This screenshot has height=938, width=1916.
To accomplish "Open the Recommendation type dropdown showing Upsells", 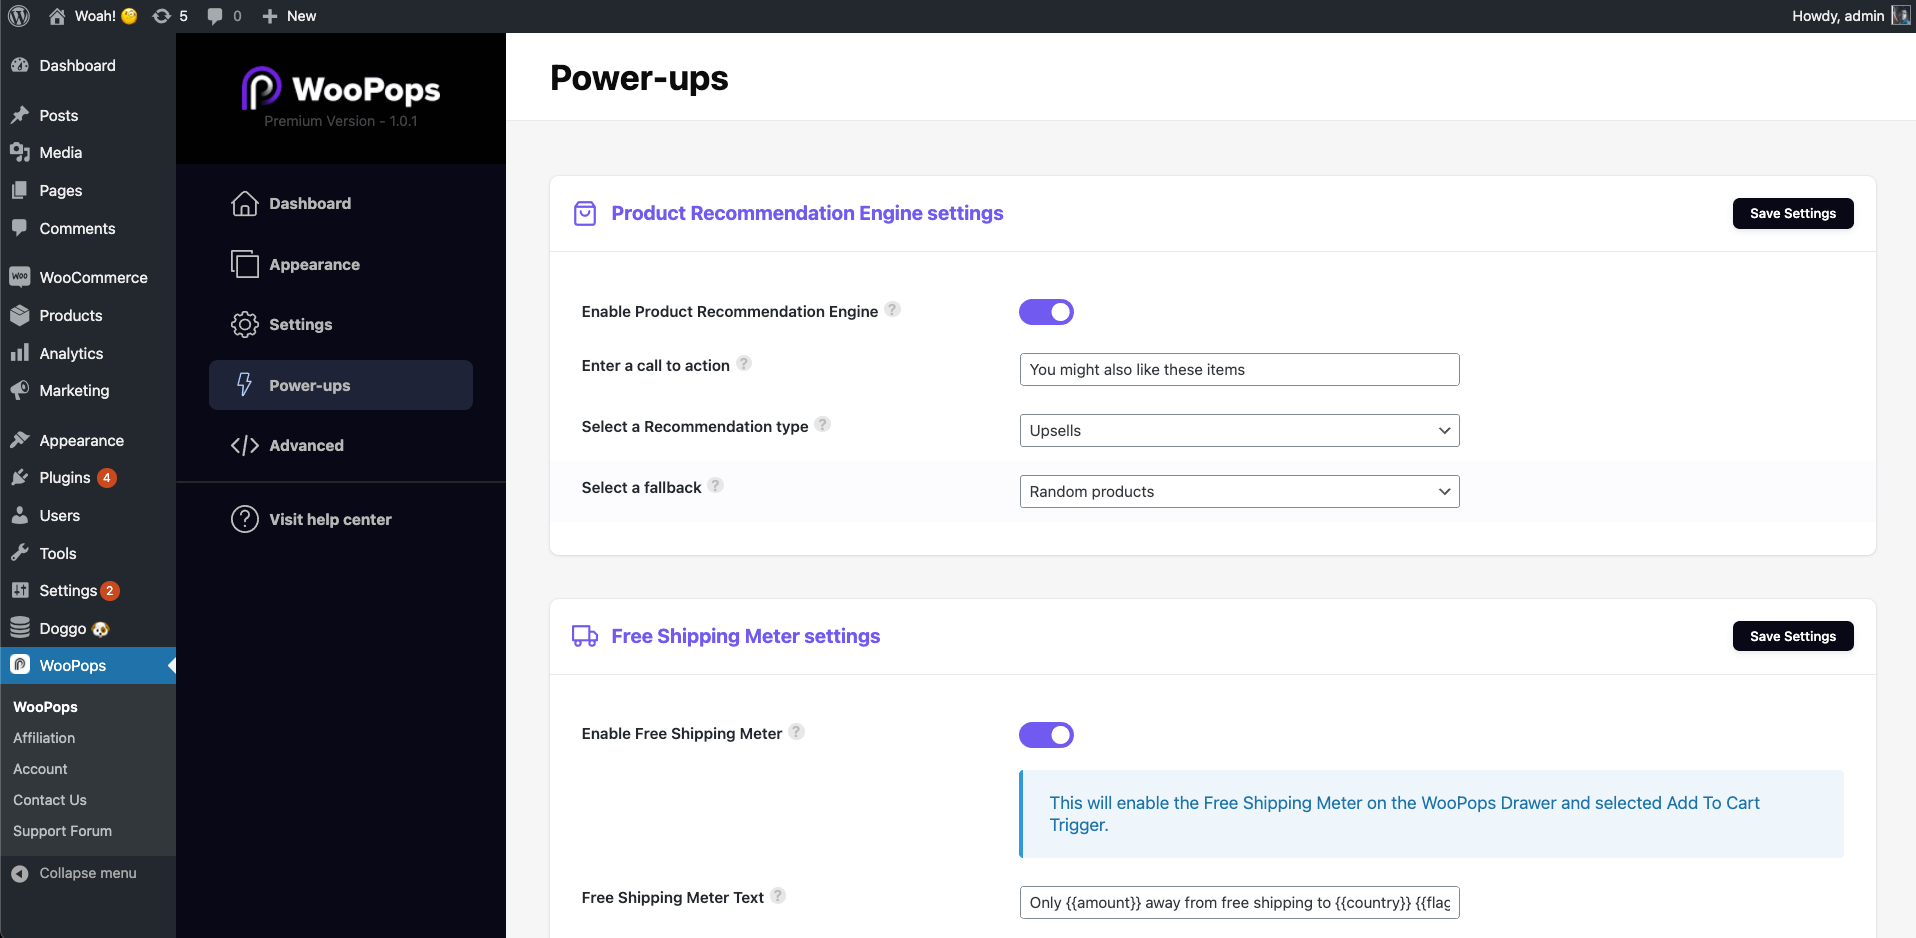I will 1239,430.
